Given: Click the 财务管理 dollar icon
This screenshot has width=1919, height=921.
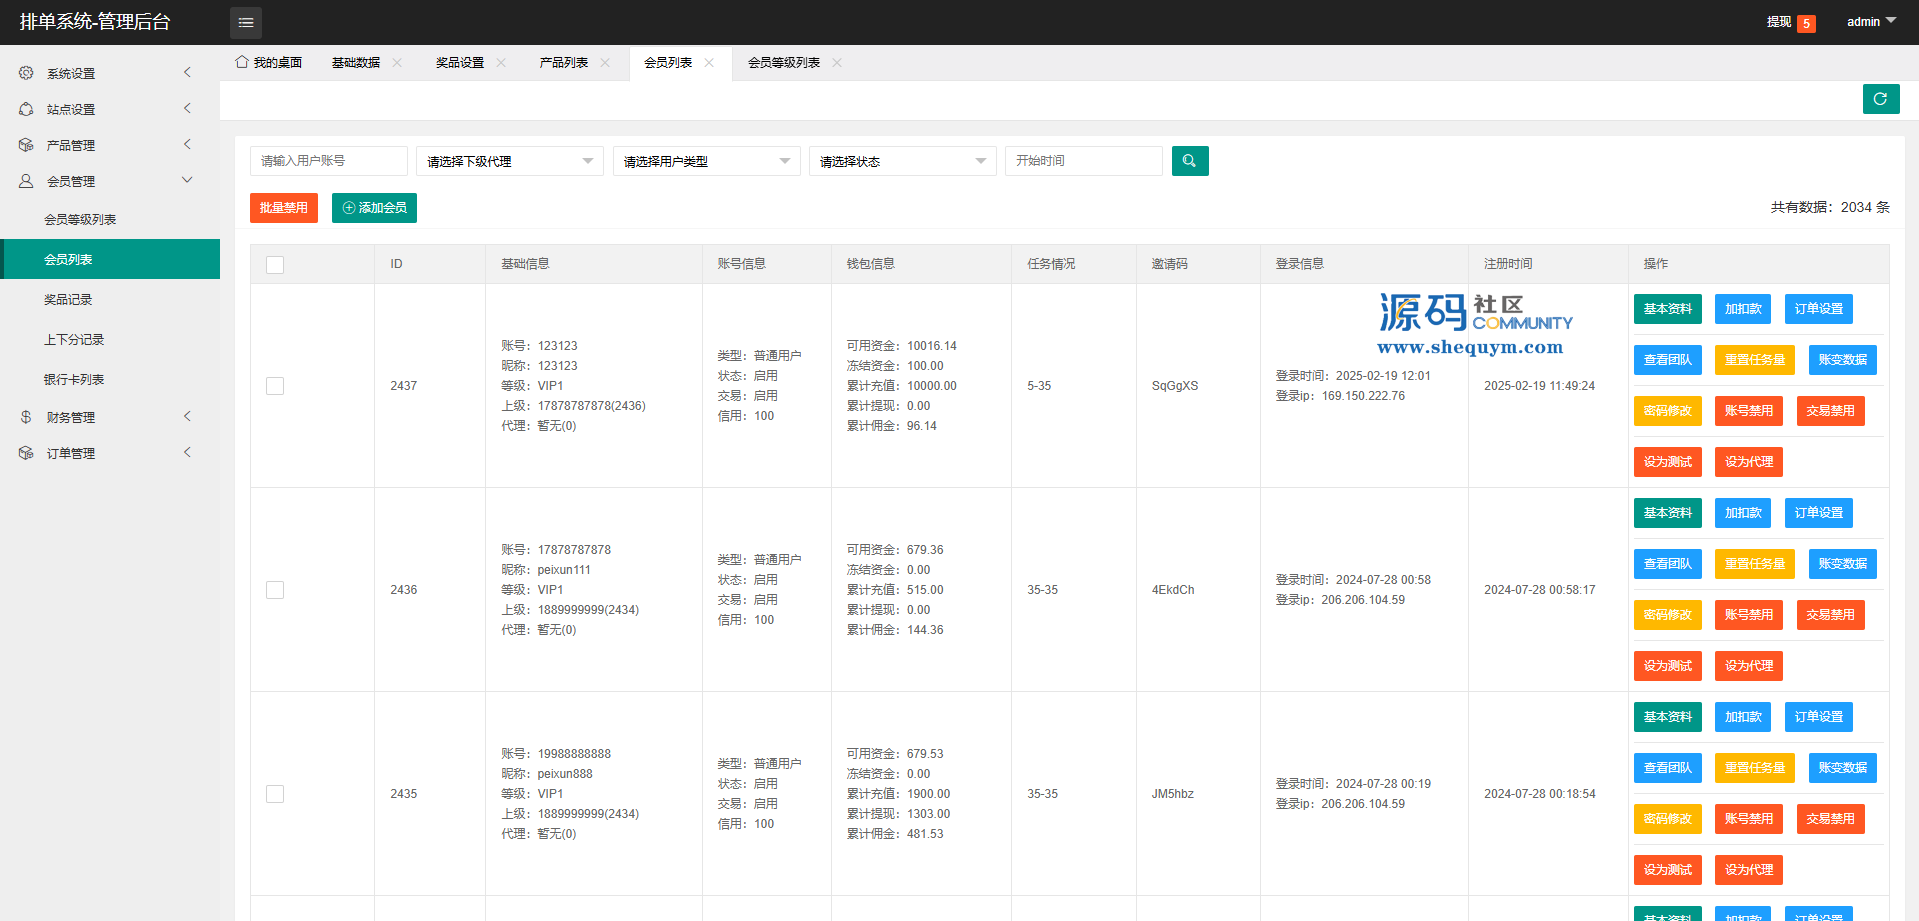Looking at the screenshot, I should [x=26, y=417].
